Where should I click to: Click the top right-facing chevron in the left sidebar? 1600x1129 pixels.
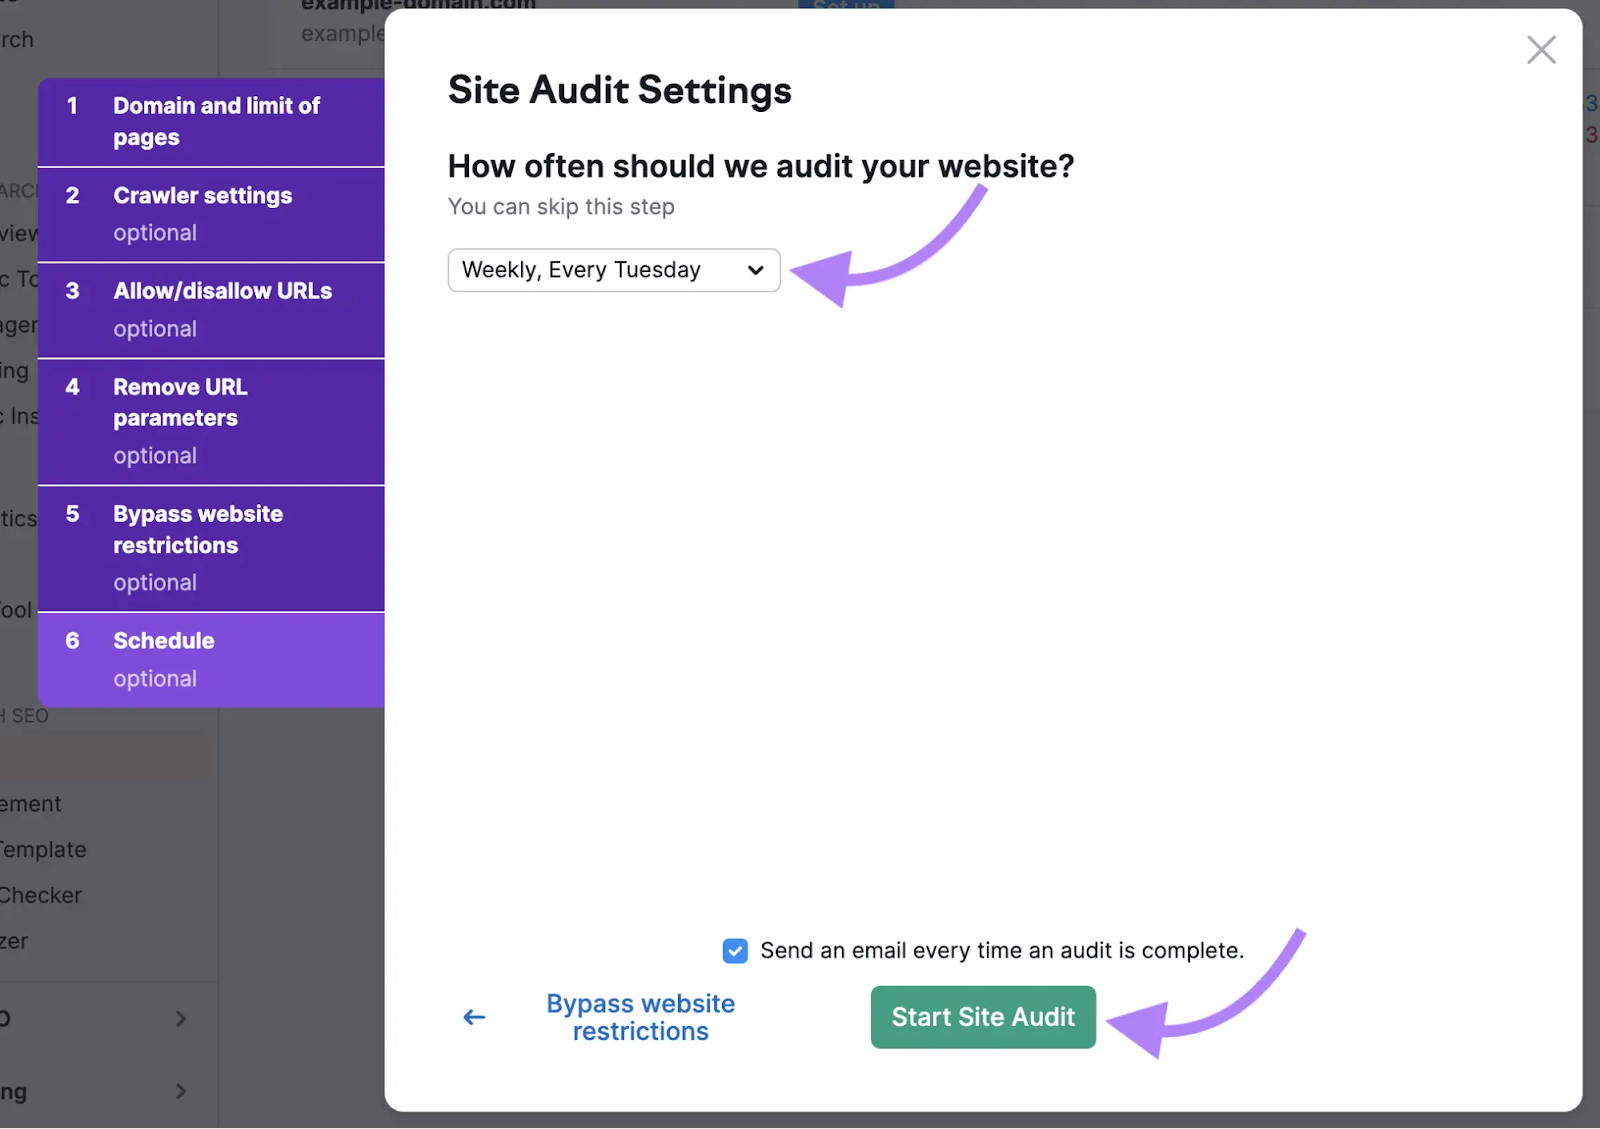click(182, 1018)
